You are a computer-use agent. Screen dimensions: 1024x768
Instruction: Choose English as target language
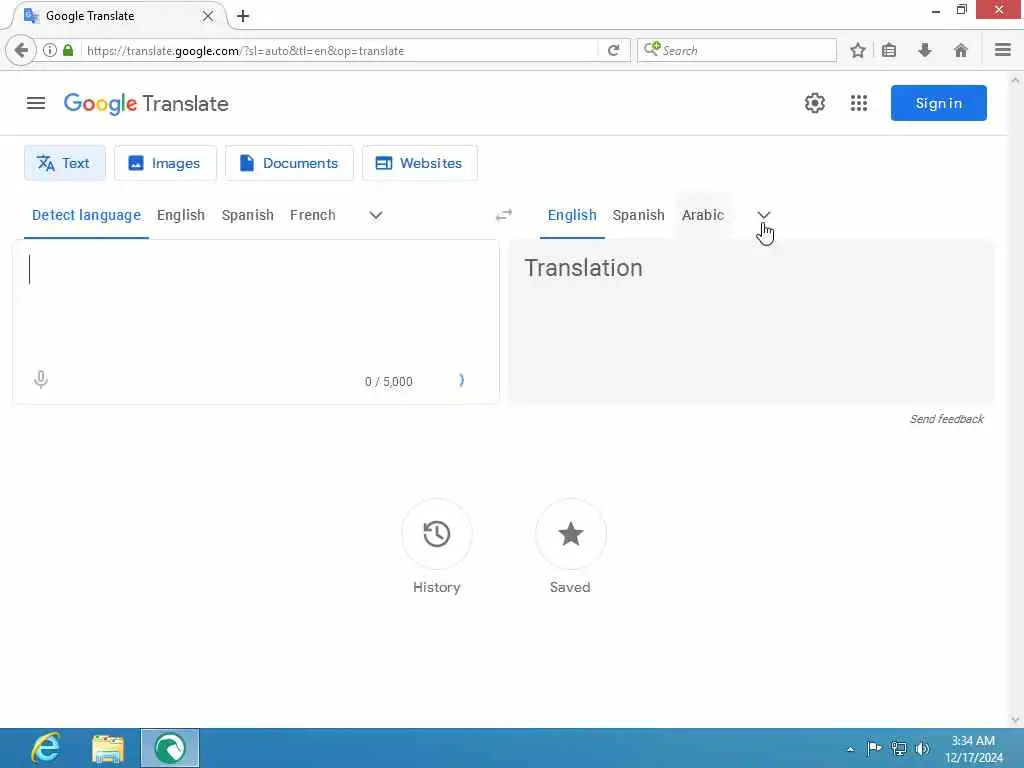(572, 215)
